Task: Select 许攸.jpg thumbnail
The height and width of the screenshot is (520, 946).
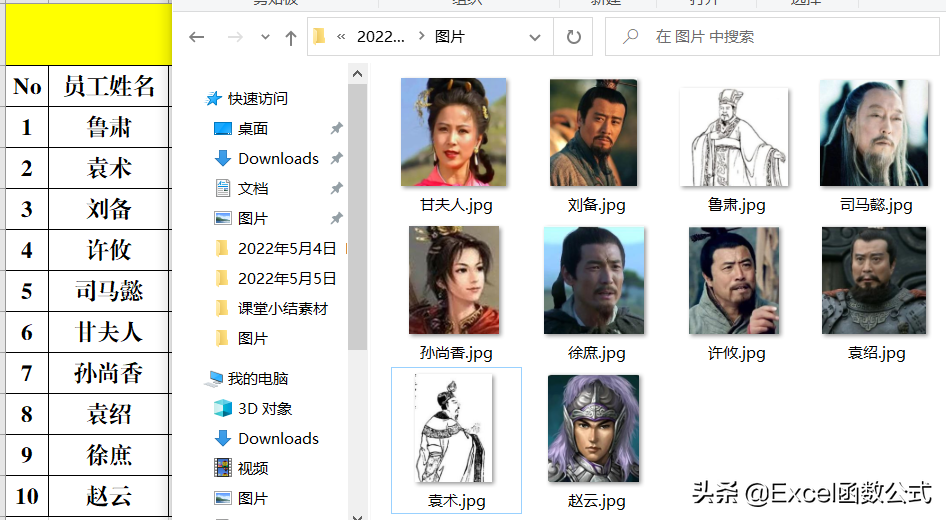Action: [x=734, y=281]
